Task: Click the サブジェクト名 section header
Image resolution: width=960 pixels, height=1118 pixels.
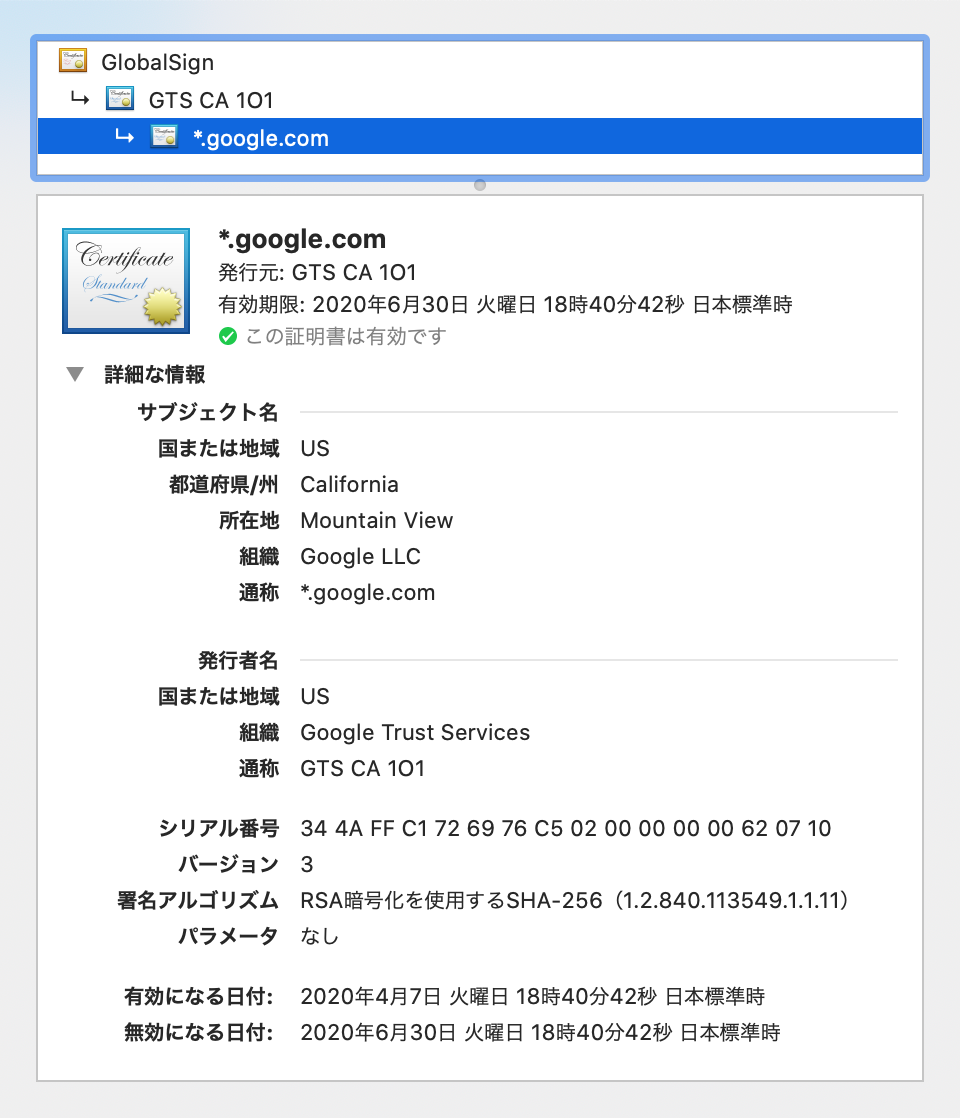Action: 208,412
